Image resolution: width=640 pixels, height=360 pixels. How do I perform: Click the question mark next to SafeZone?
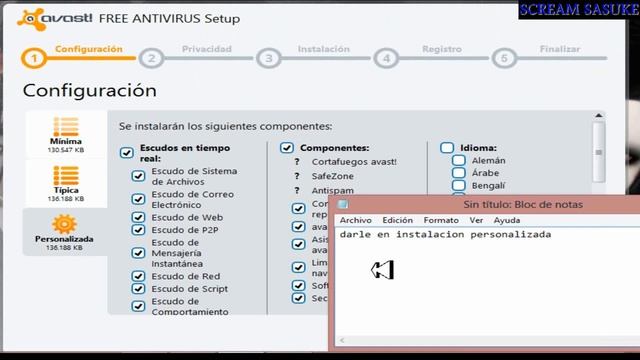point(297,176)
